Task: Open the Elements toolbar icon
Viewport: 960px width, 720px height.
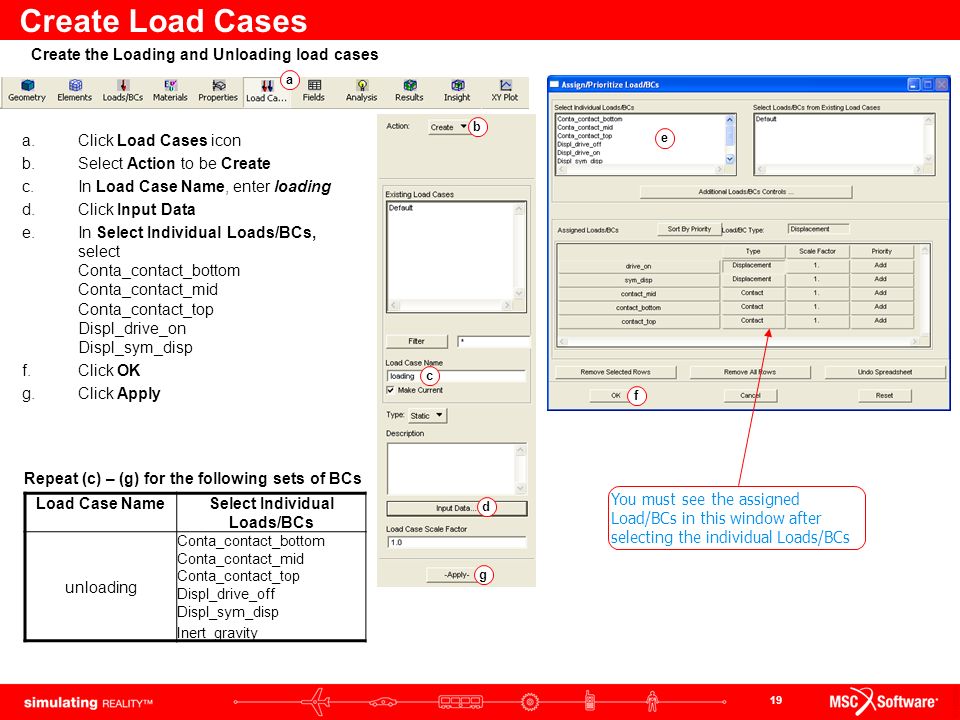Action: coord(75,91)
